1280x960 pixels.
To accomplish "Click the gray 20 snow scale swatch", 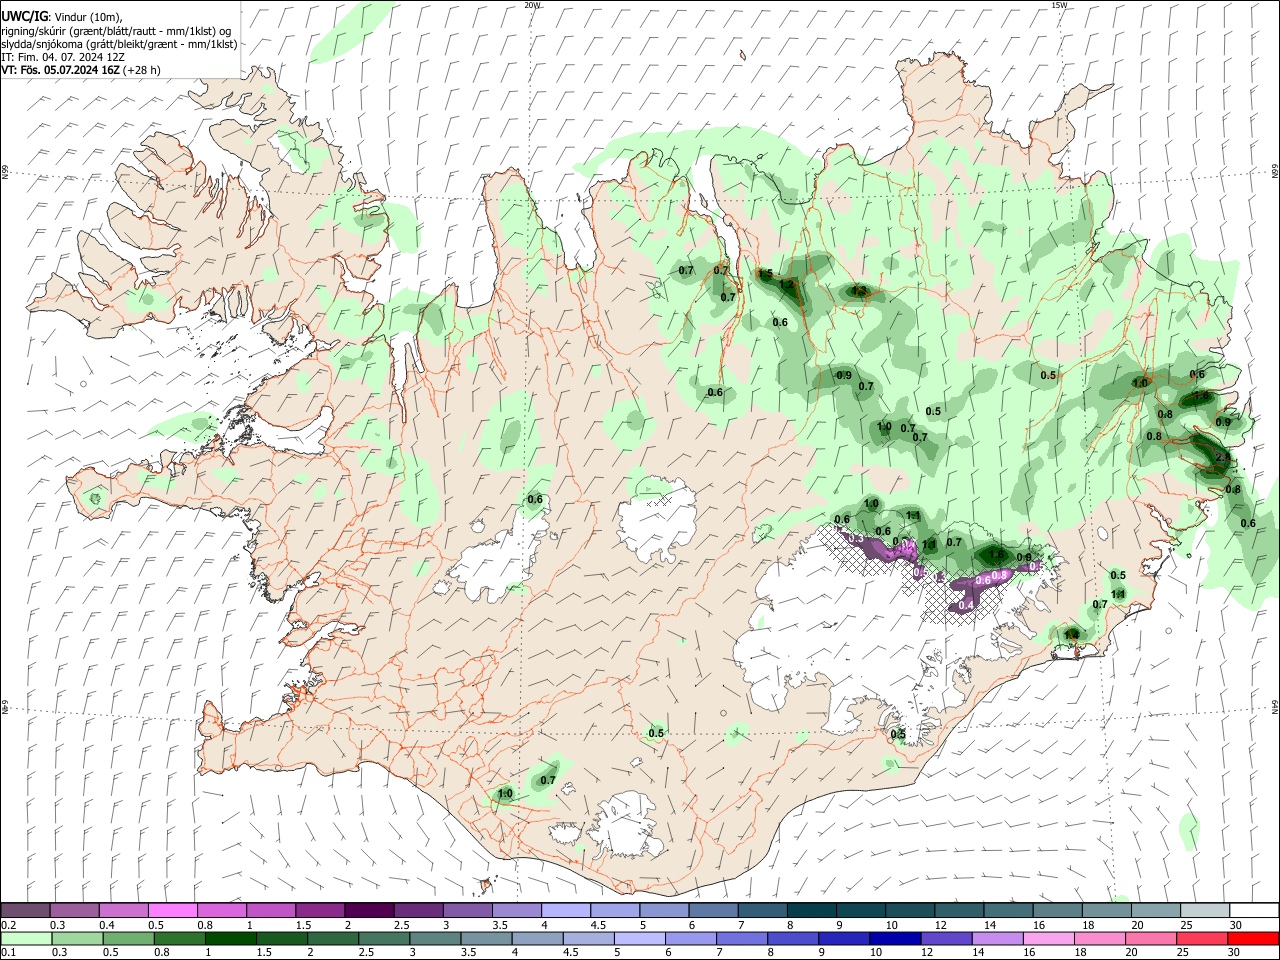I will point(1155,910).
